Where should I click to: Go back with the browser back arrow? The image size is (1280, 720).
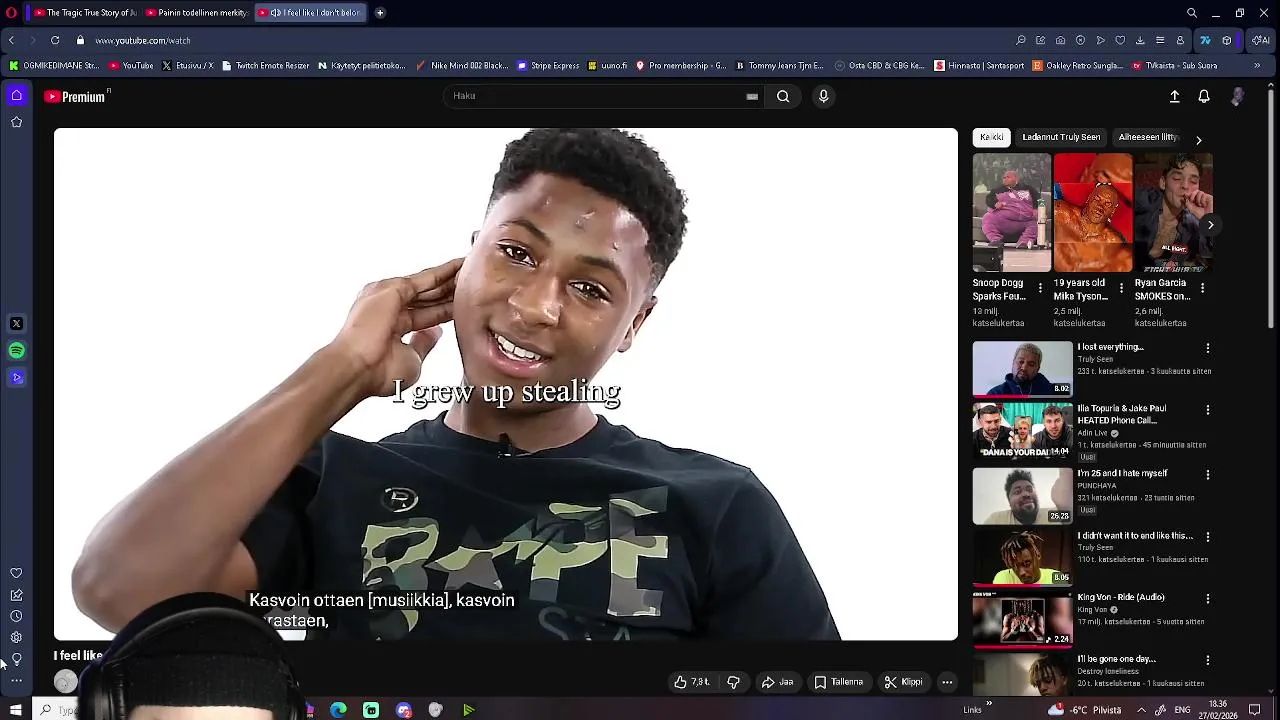tap(11, 40)
